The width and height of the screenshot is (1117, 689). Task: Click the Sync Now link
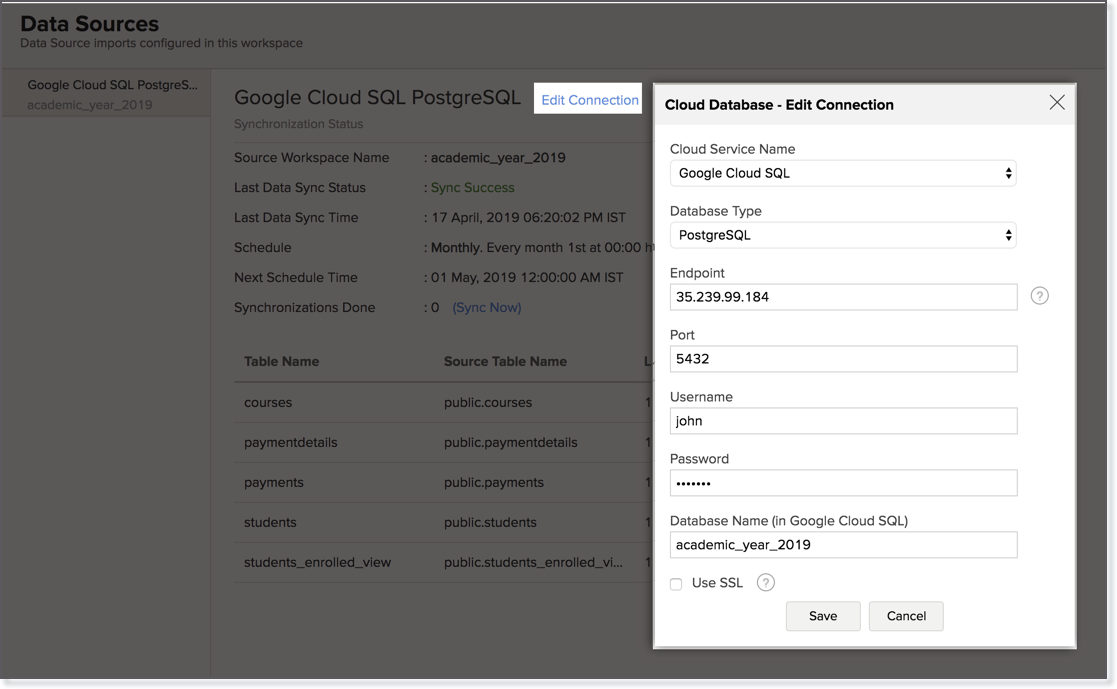click(x=487, y=307)
